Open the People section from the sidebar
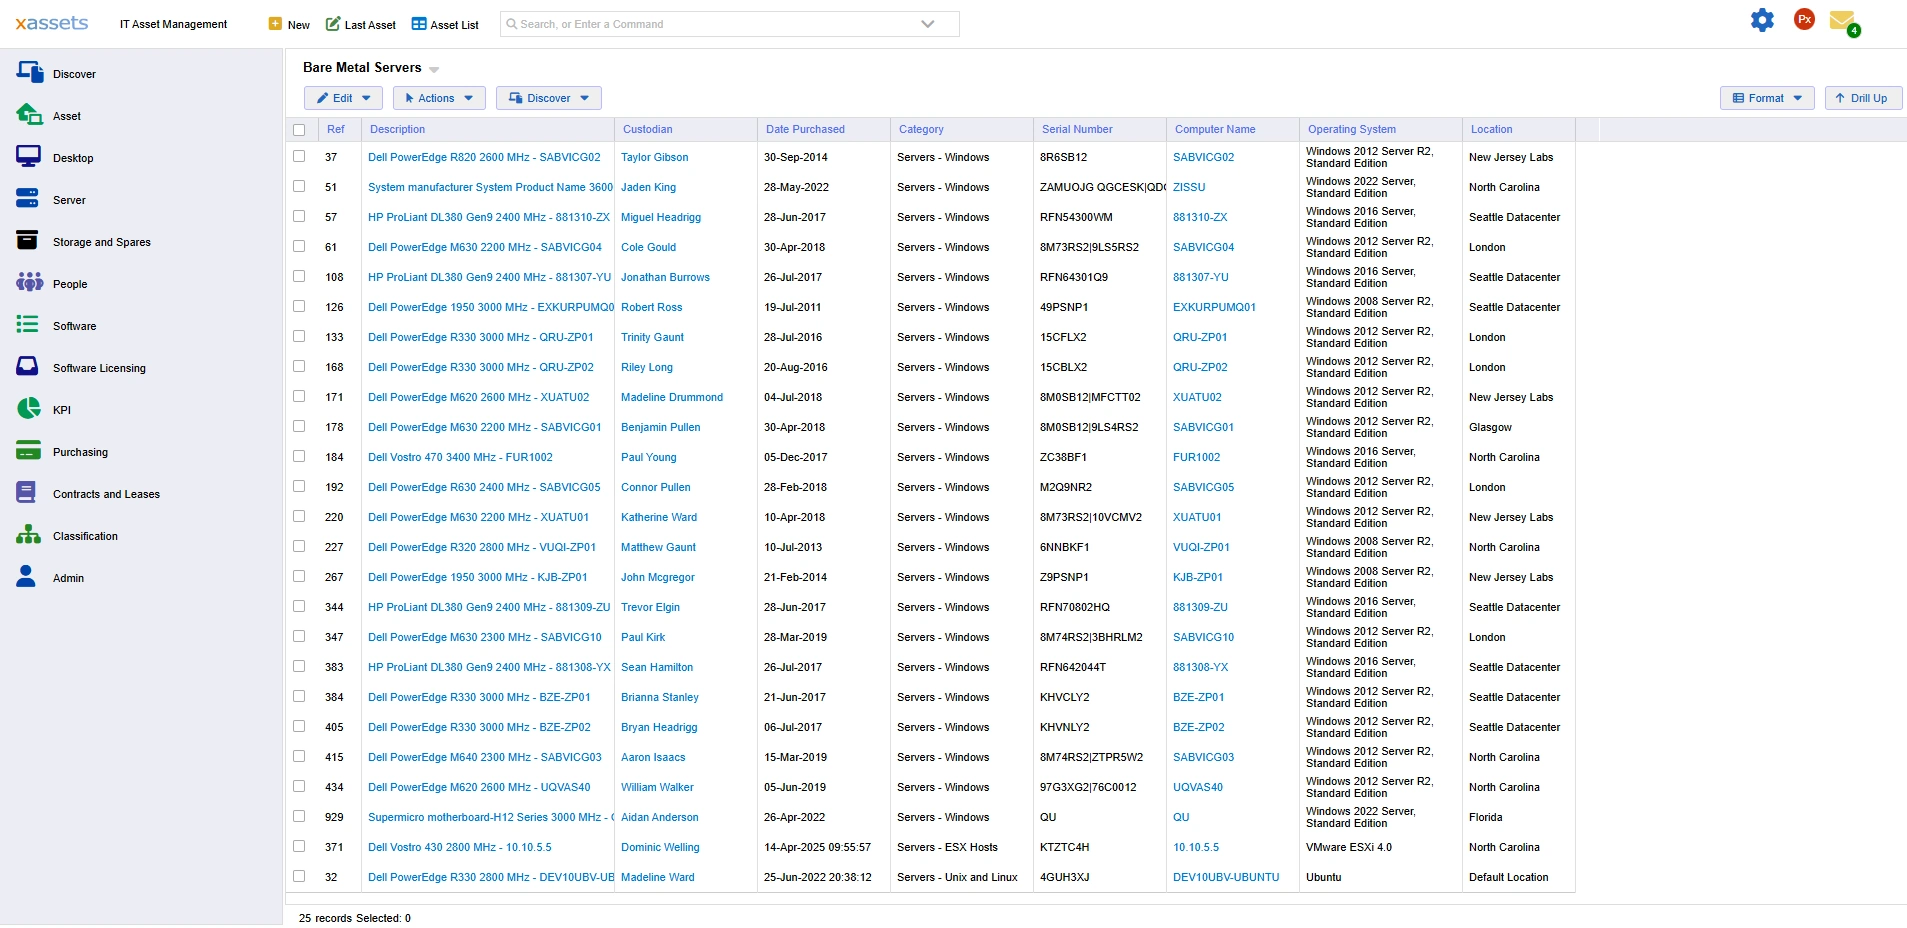The image size is (1907, 928). (x=70, y=283)
